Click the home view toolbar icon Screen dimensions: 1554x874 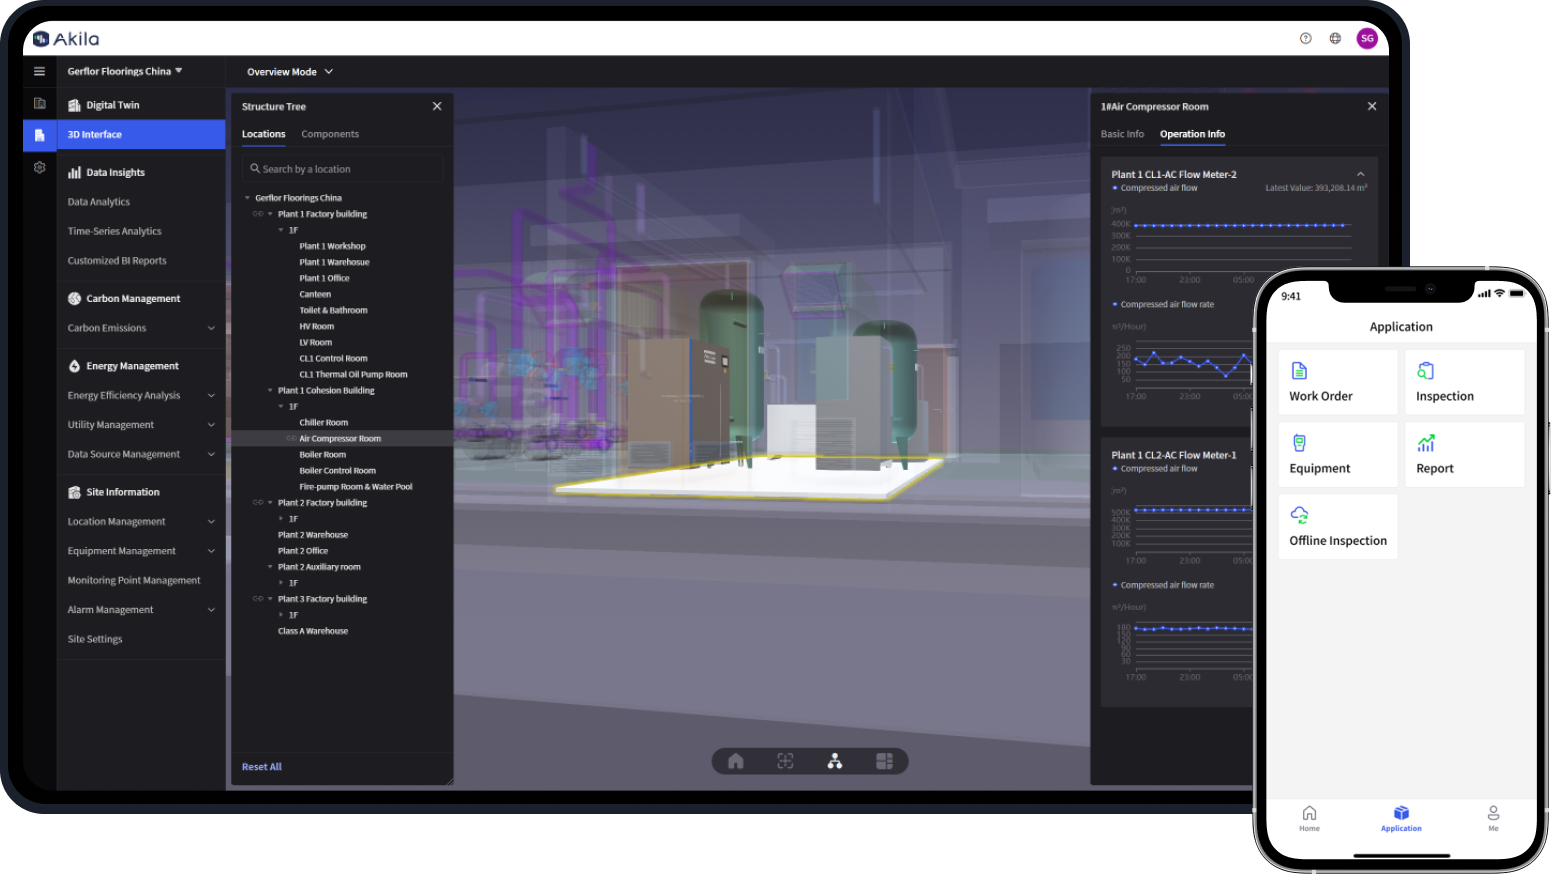(x=736, y=761)
